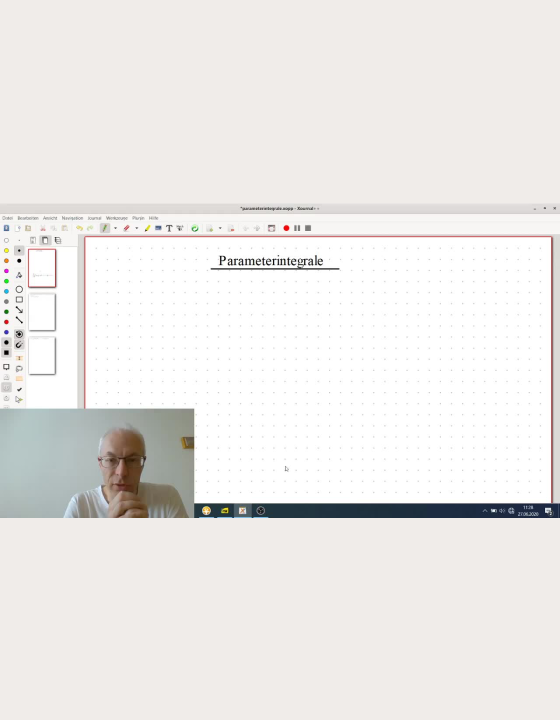This screenshot has height=720, width=560.
Task: Enable the draw straight line tool
Action: coord(19,320)
